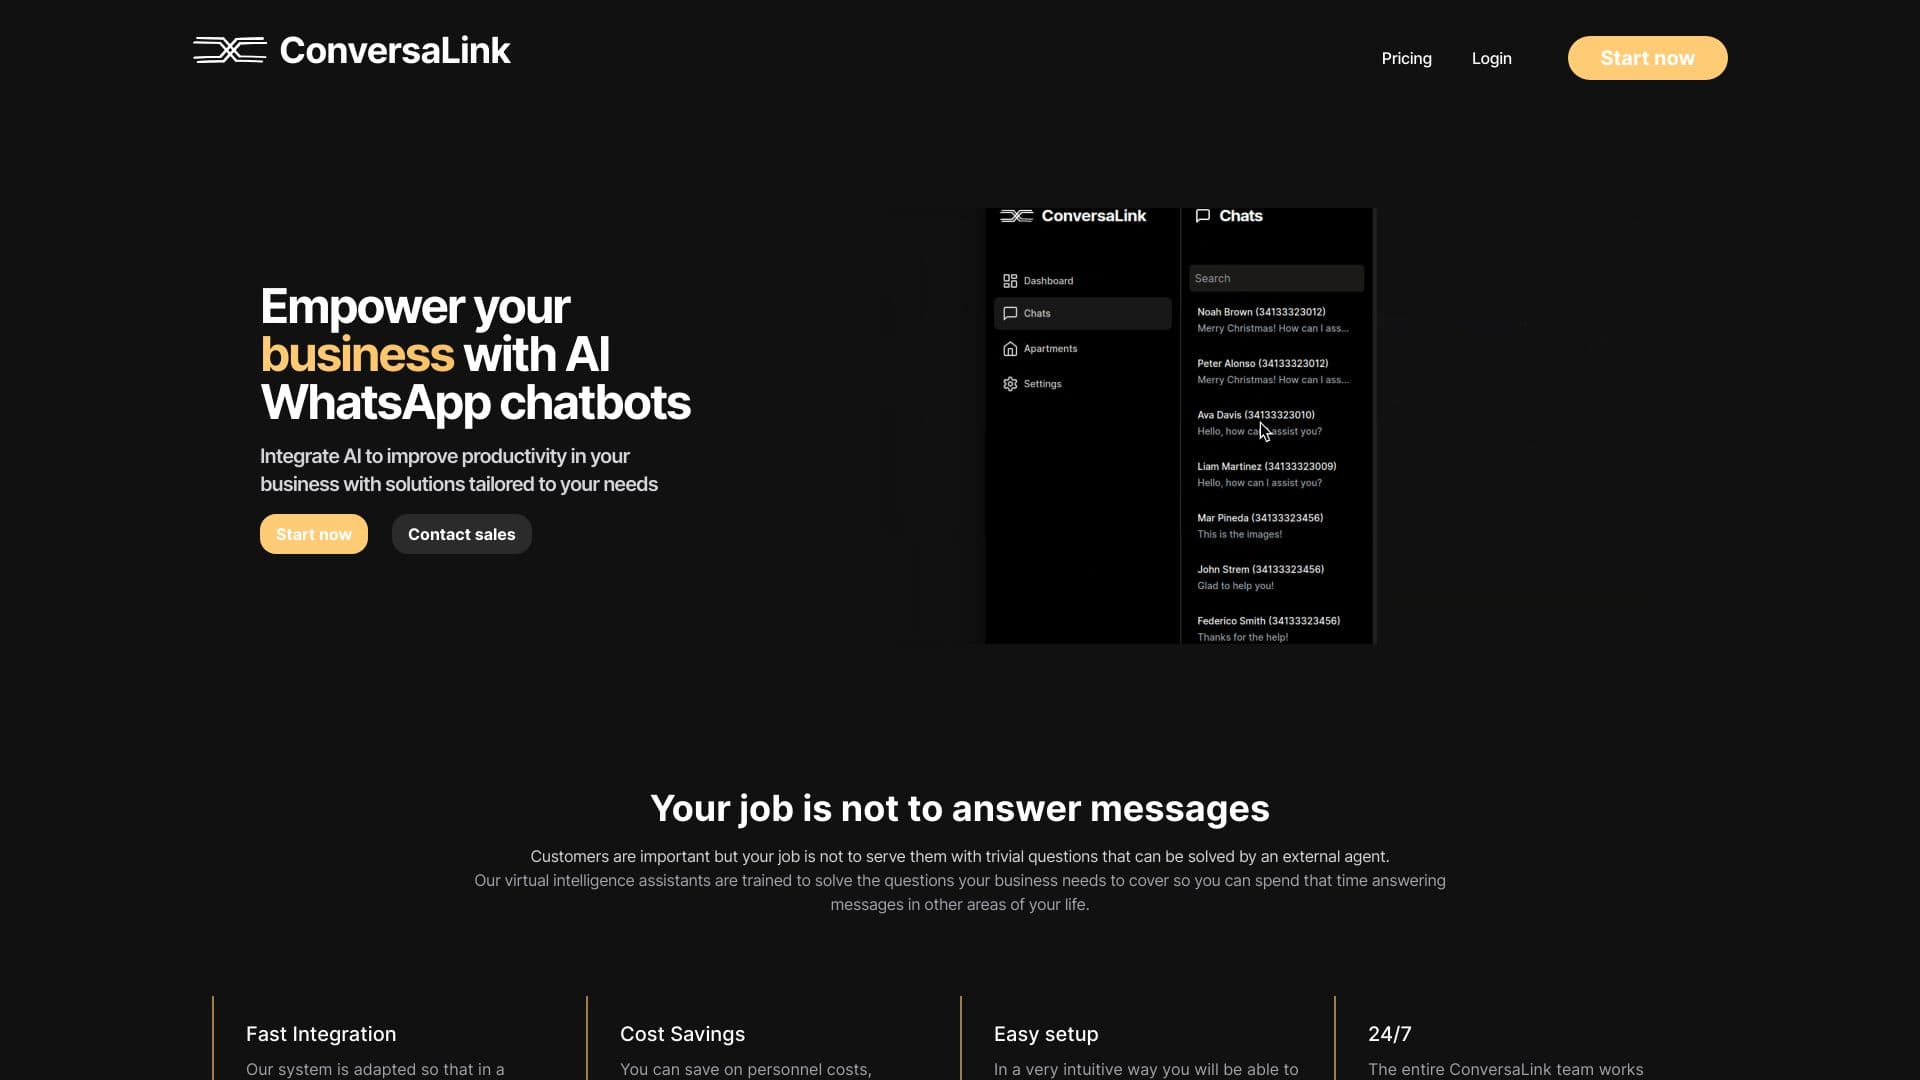Click the Chats speech bubble icon in the sidebar

[1011, 313]
